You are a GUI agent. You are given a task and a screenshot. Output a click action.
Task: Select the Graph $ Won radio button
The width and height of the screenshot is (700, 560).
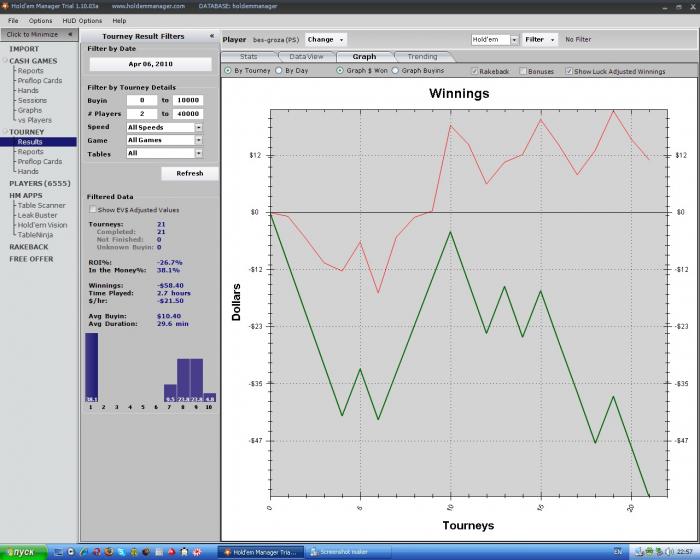pyautogui.click(x=340, y=71)
